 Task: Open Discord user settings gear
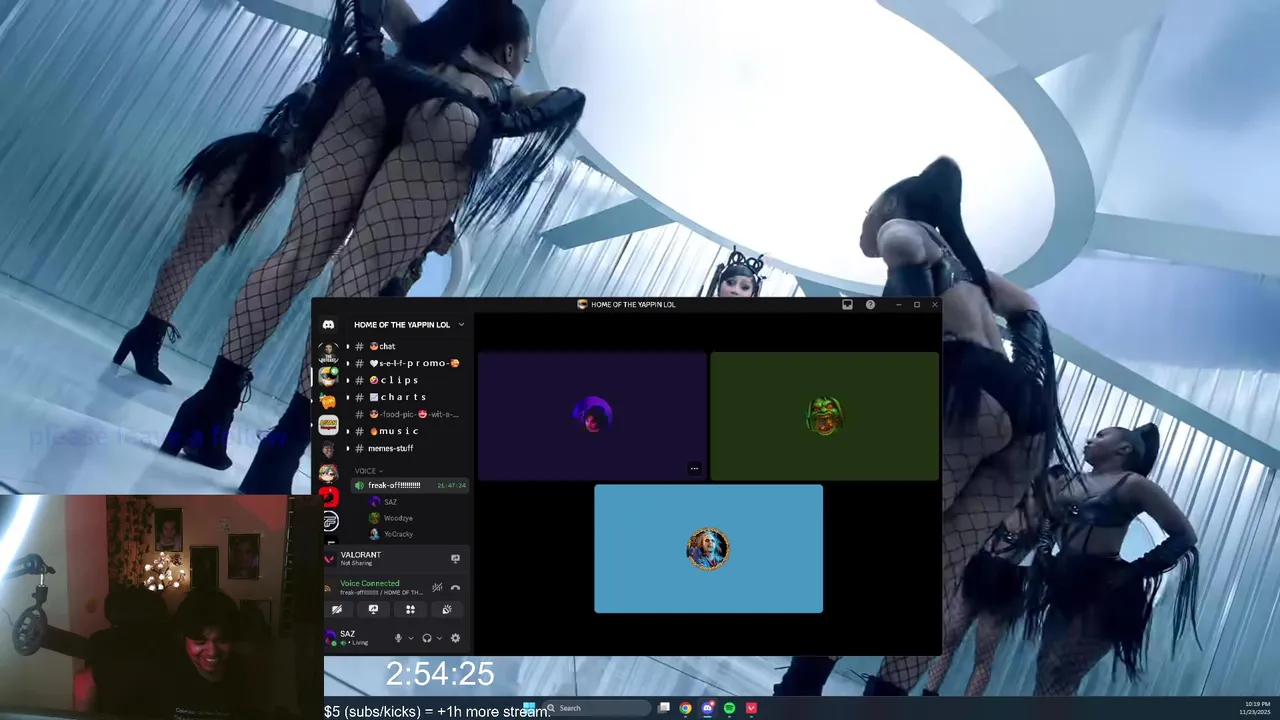(x=455, y=638)
